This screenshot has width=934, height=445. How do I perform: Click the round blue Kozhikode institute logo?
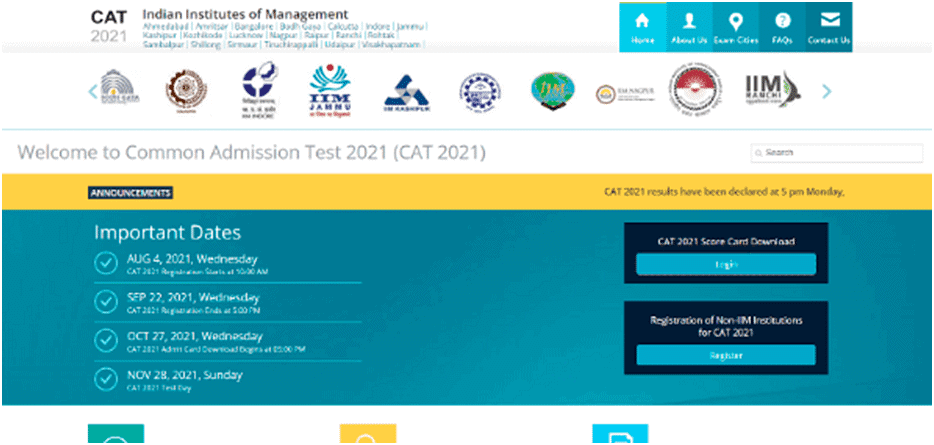[480, 92]
